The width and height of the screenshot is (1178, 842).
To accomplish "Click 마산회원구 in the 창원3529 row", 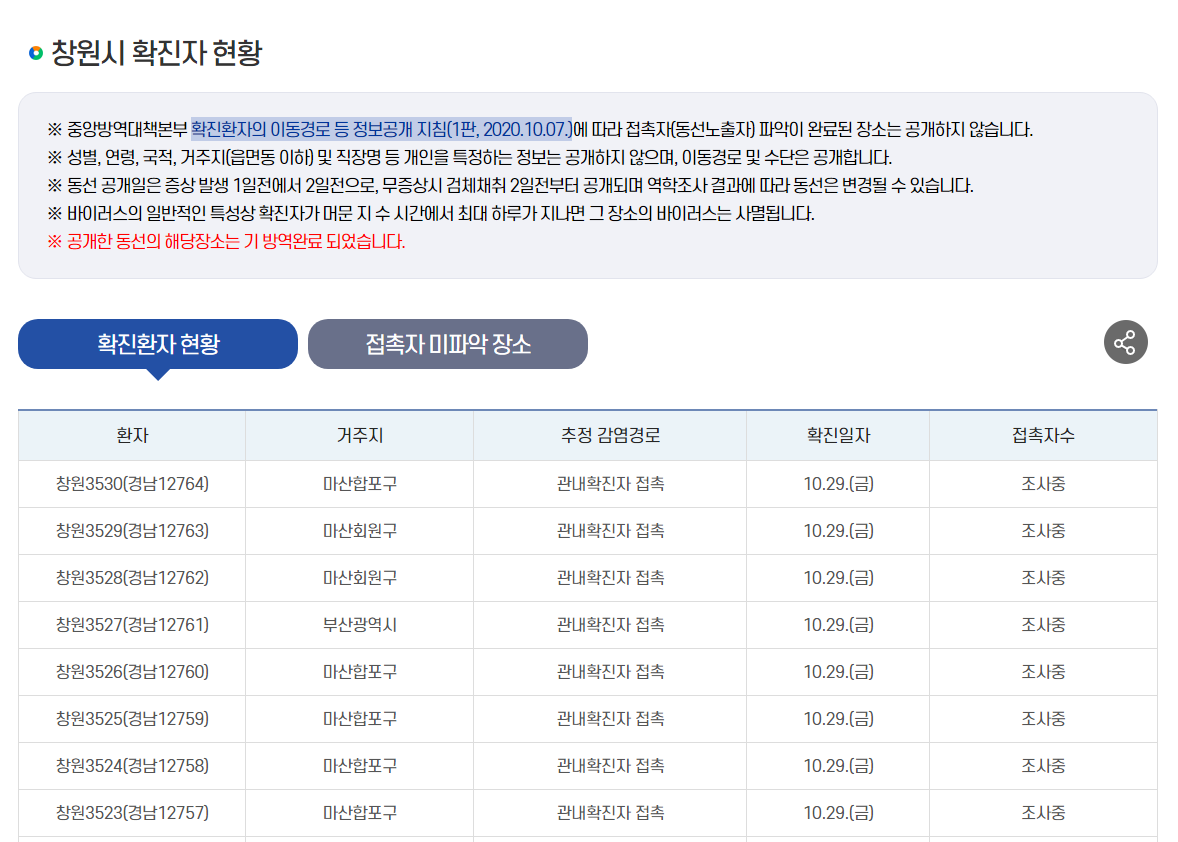I will click(x=360, y=531).
